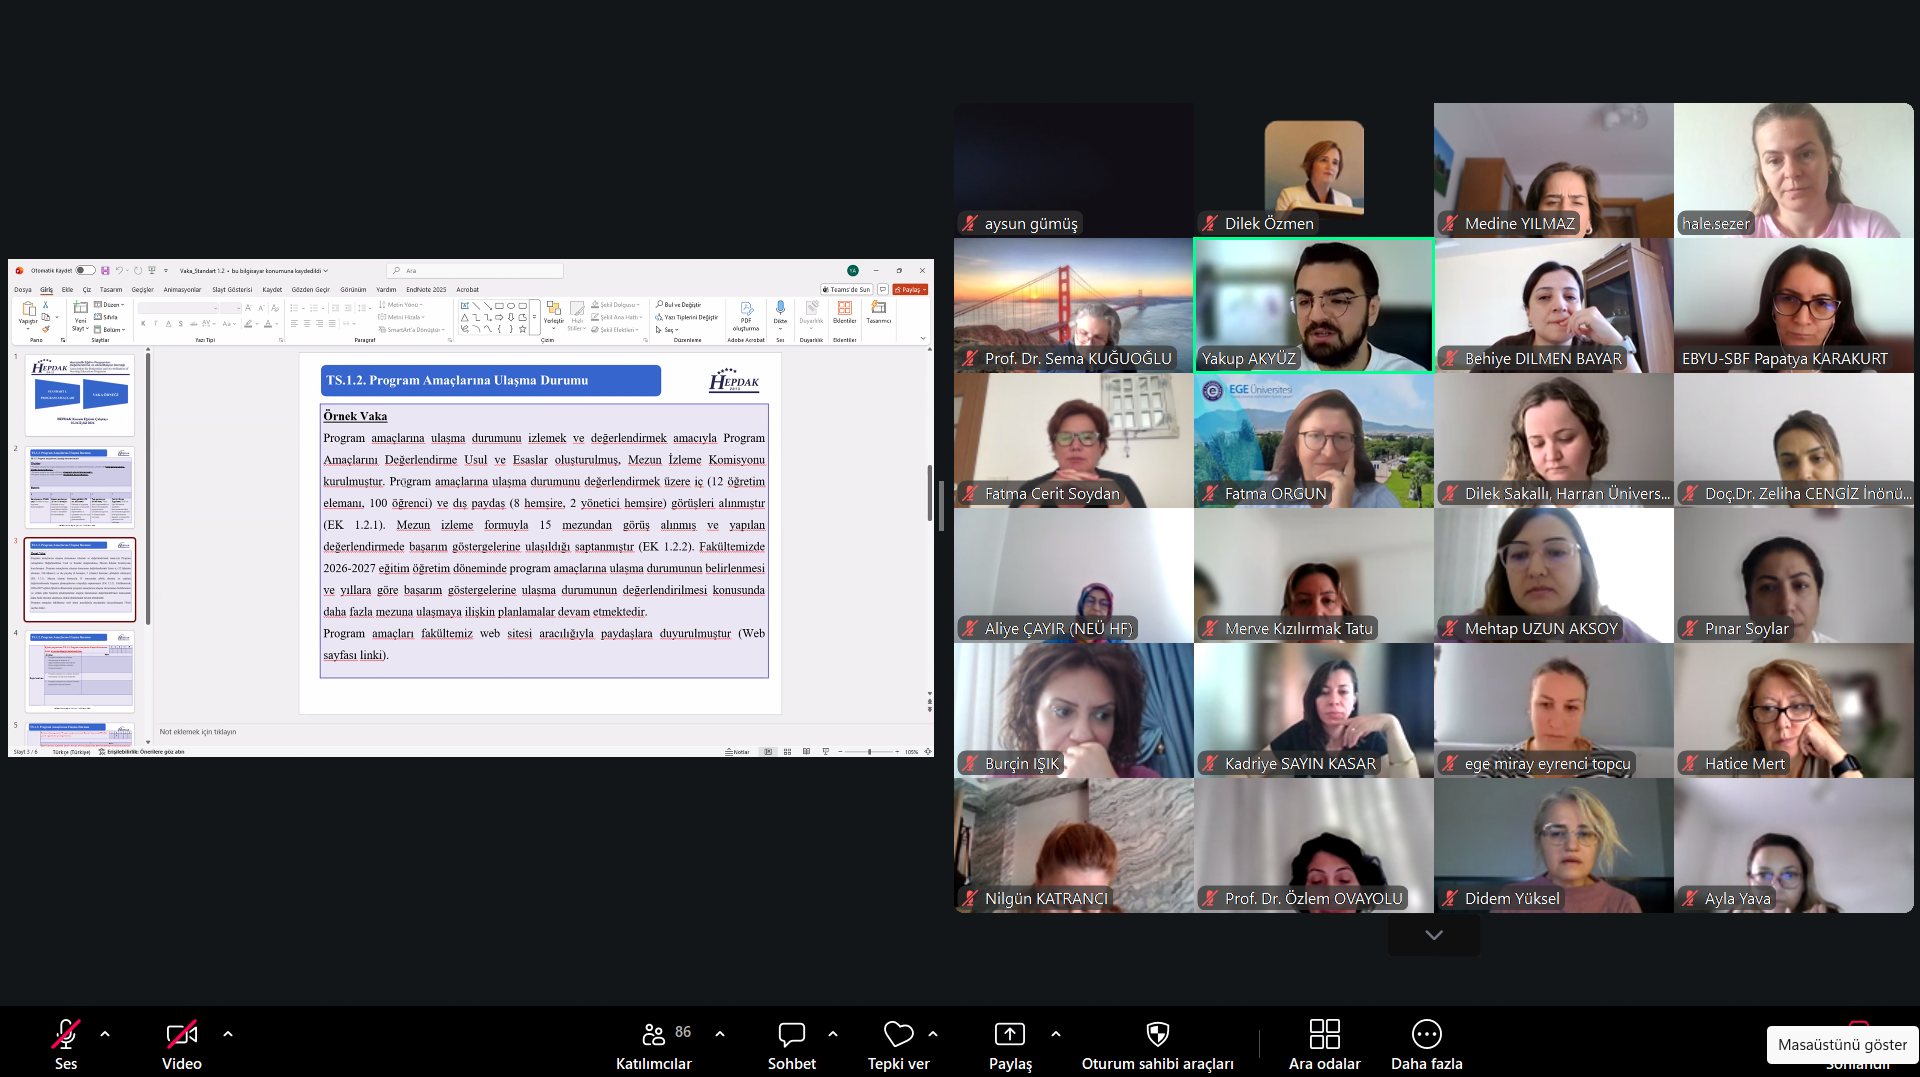This screenshot has height=1077, width=1920.
Task: Show more participants with the down chevron
Action: (1434, 935)
